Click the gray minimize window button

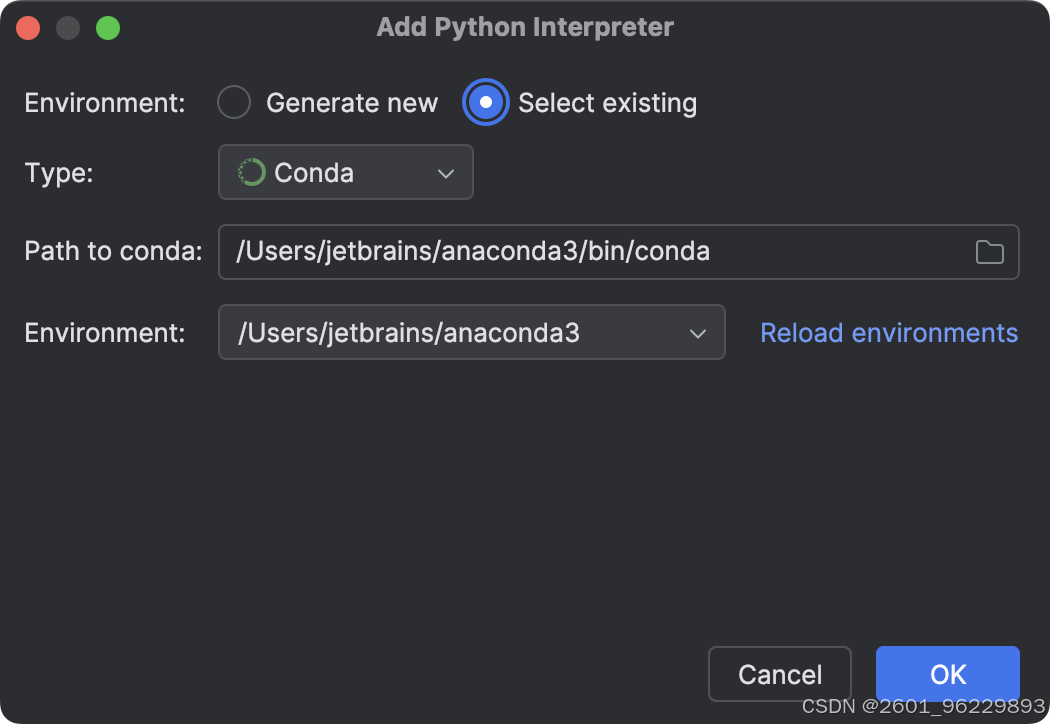[68, 28]
